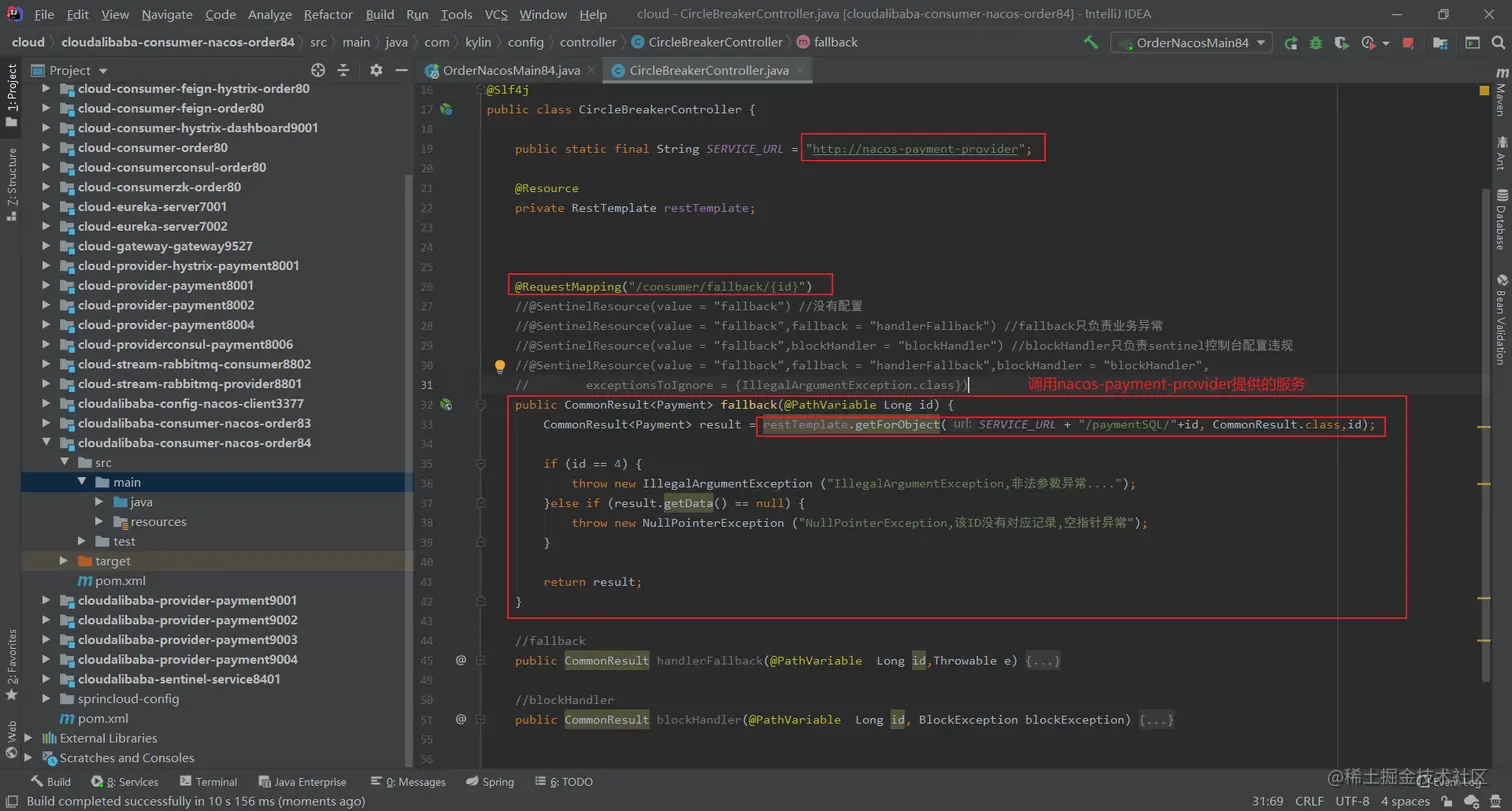This screenshot has width=1512, height=811.
Task: Open the Maven tool window
Action: 1500,94
